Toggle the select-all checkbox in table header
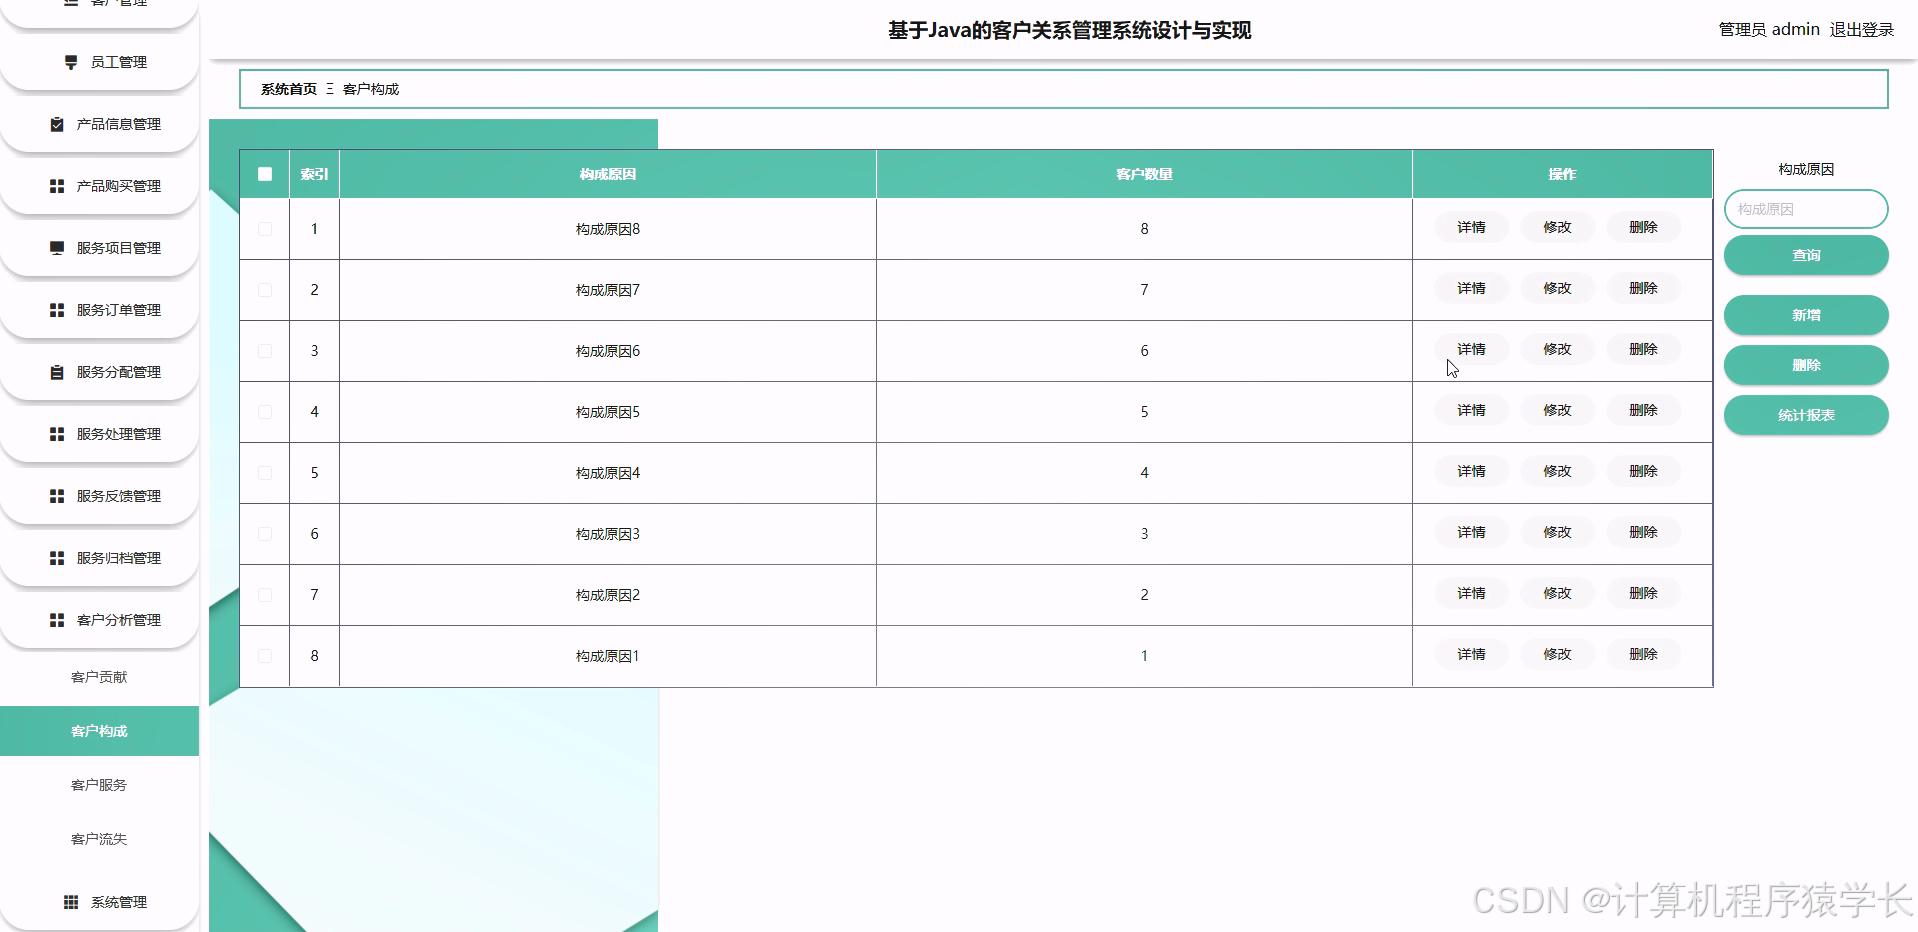Screen dimensions: 1918x932 pos(265,174)
